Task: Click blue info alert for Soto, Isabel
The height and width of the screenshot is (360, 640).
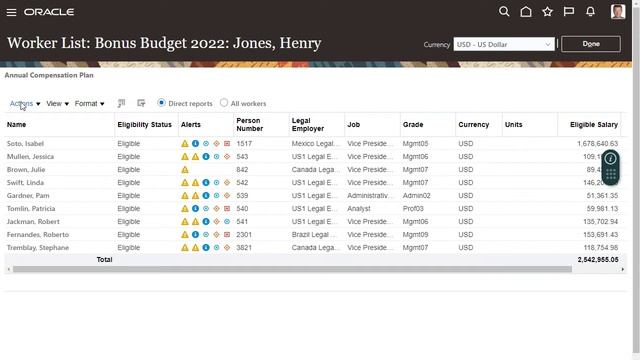Action: pos(196,144)
